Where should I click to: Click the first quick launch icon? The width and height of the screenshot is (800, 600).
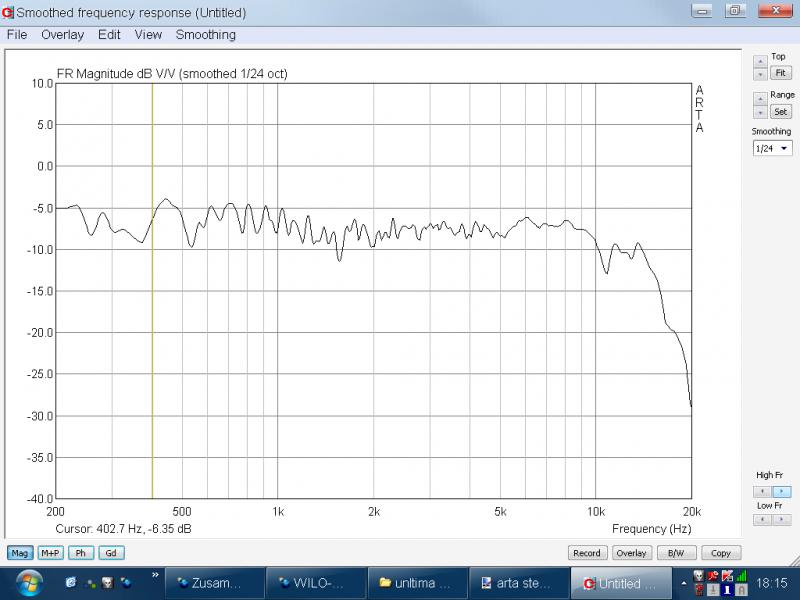coord(71,582)
